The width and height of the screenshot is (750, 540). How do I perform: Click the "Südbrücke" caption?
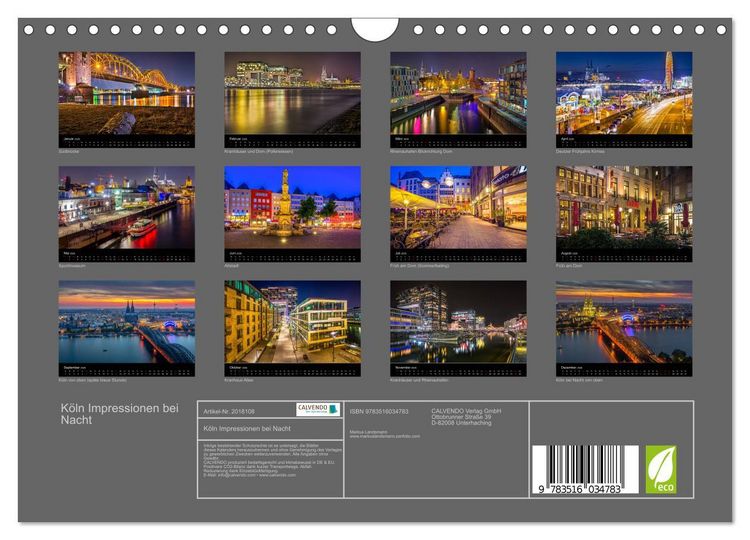(x=69, y=151)
